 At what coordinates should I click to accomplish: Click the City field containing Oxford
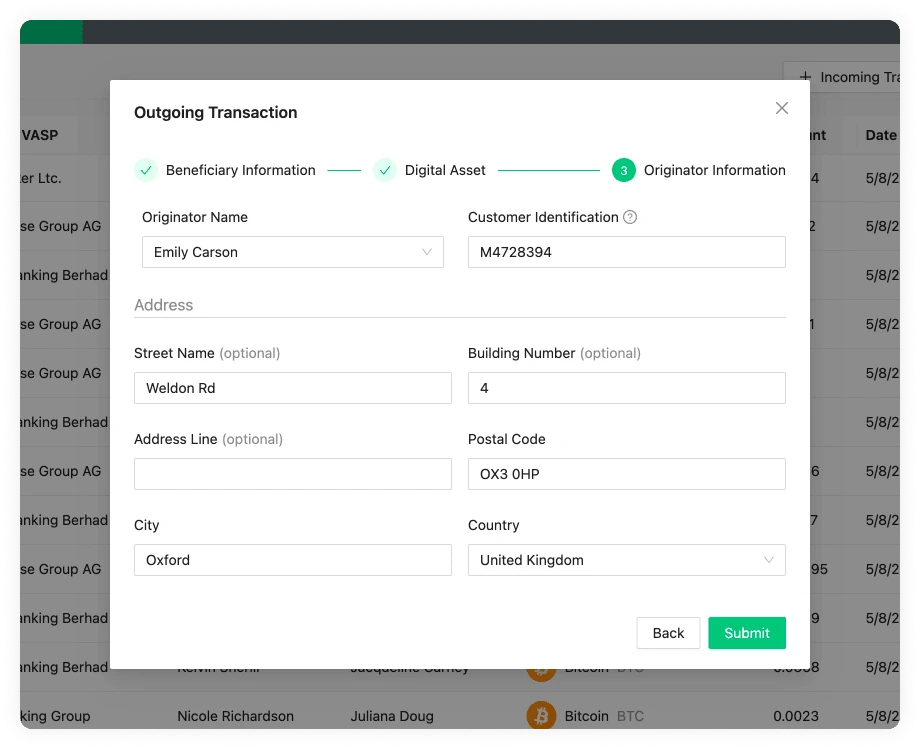point(292,560)
